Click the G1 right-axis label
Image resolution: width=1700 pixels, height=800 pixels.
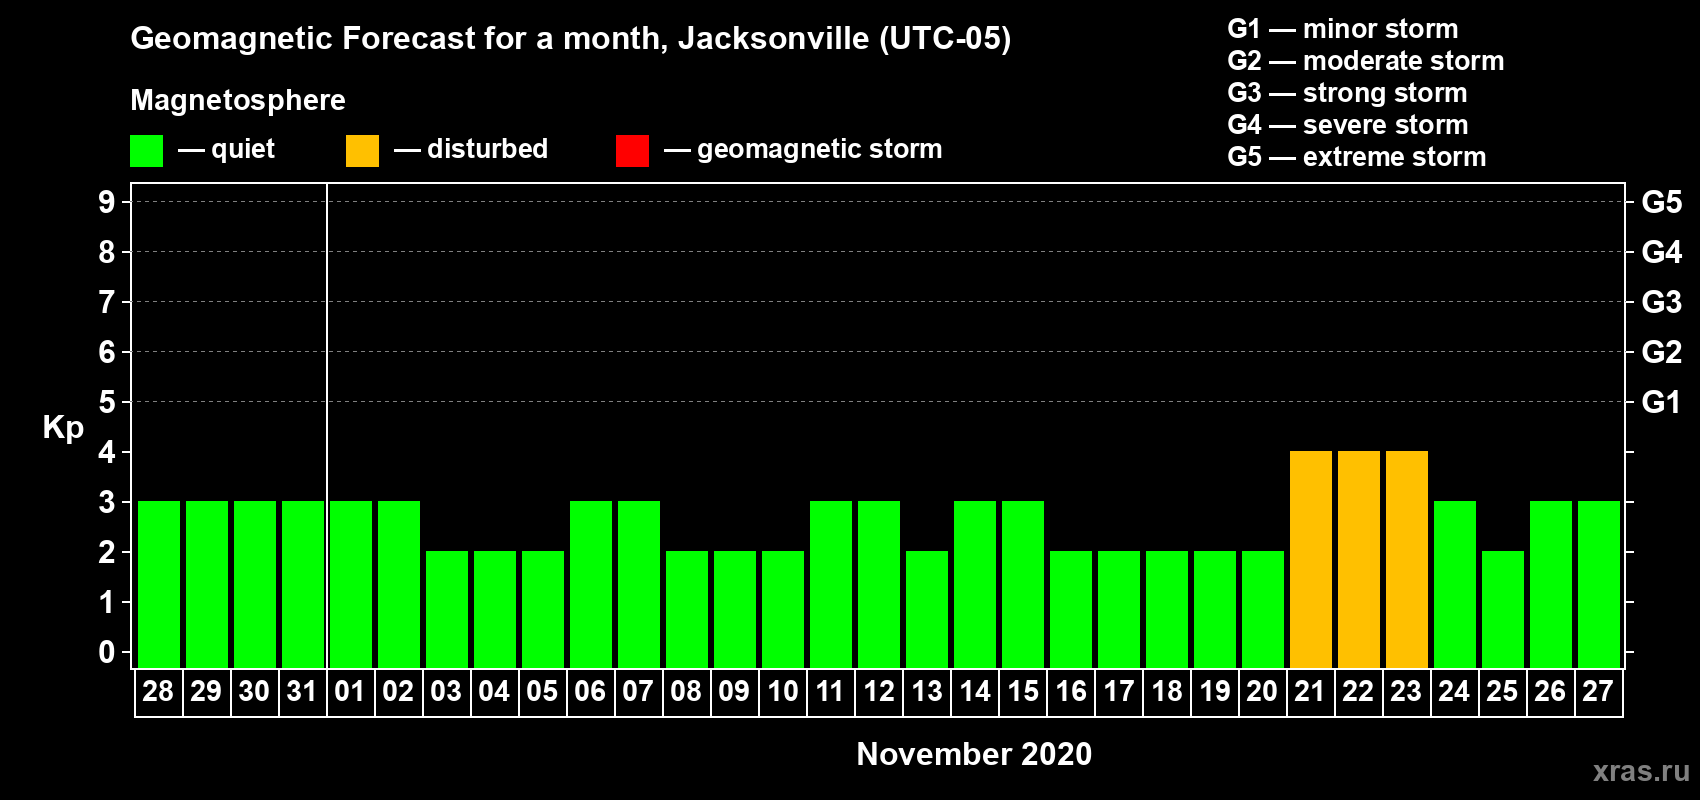click(1662, 402)
